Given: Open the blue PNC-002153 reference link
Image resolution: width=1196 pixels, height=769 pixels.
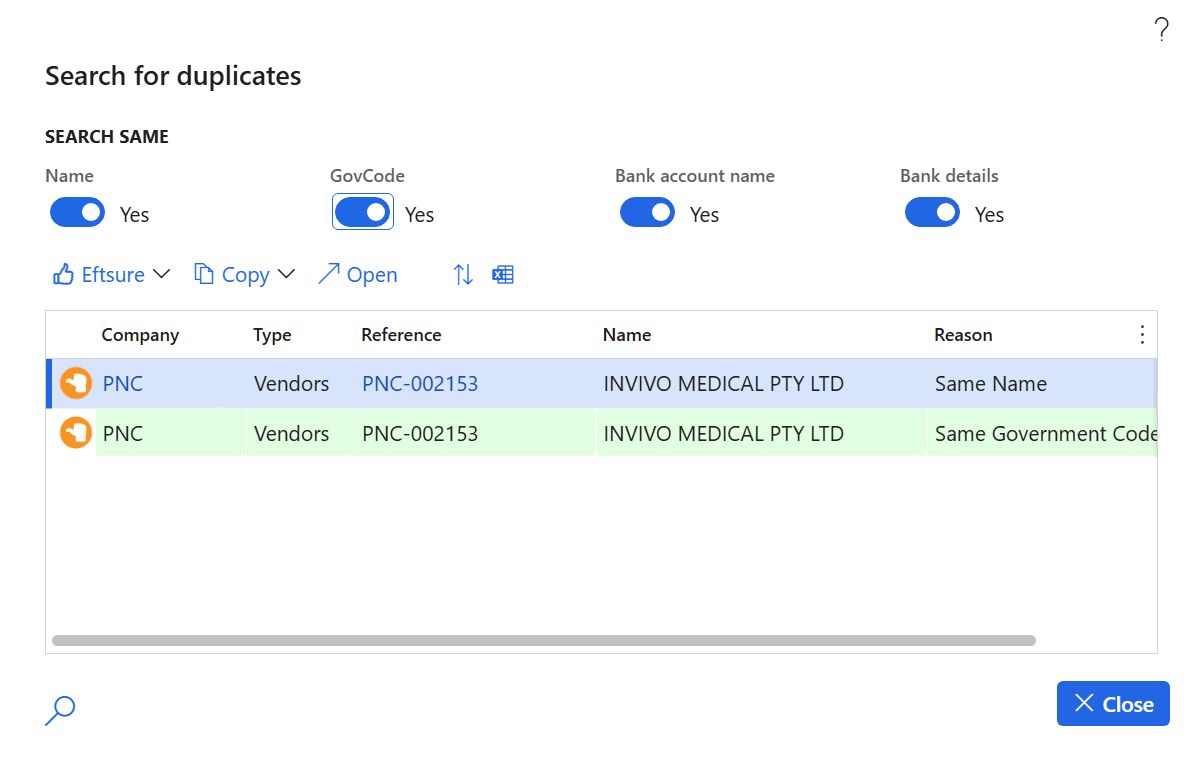Looking at the screenshot, I should pyautogui.click(x=420, y=384).
